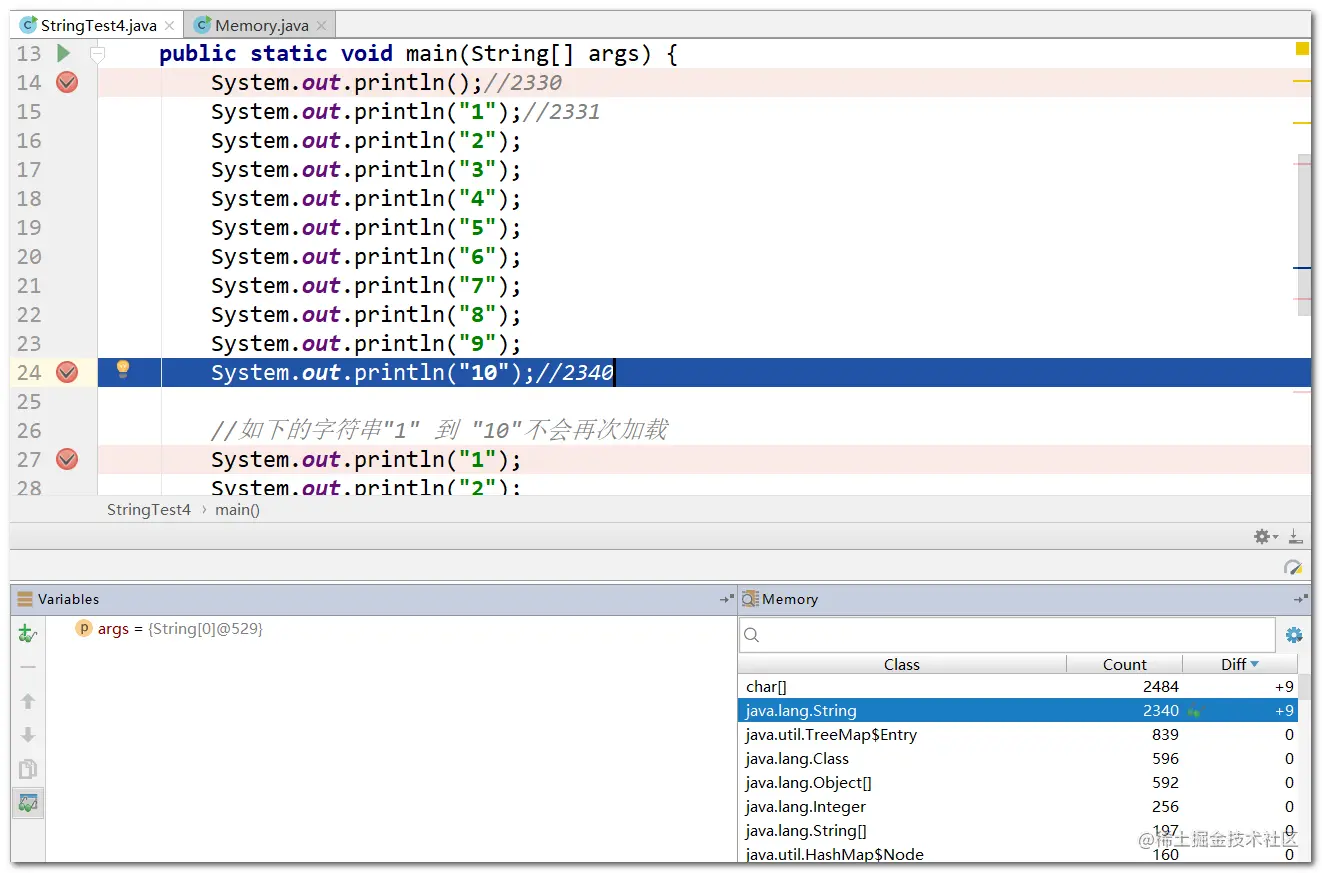1322x873 pixels.
Task: Click the duplicate watch copy icon
Action: click(x=28, y=769)
